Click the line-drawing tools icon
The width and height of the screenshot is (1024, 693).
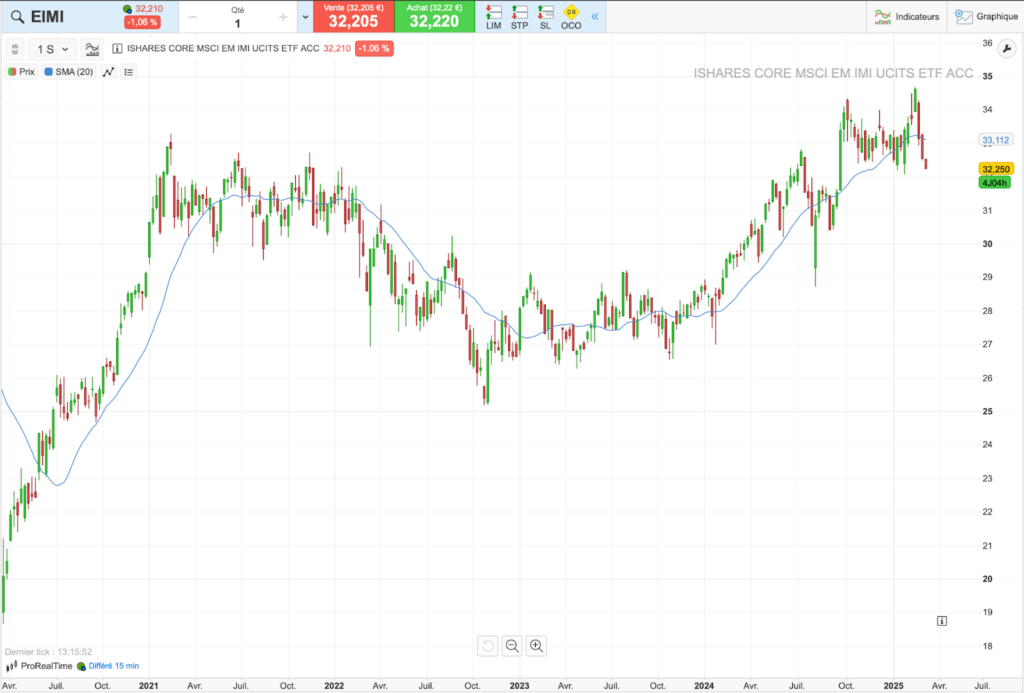click(108, 72)
